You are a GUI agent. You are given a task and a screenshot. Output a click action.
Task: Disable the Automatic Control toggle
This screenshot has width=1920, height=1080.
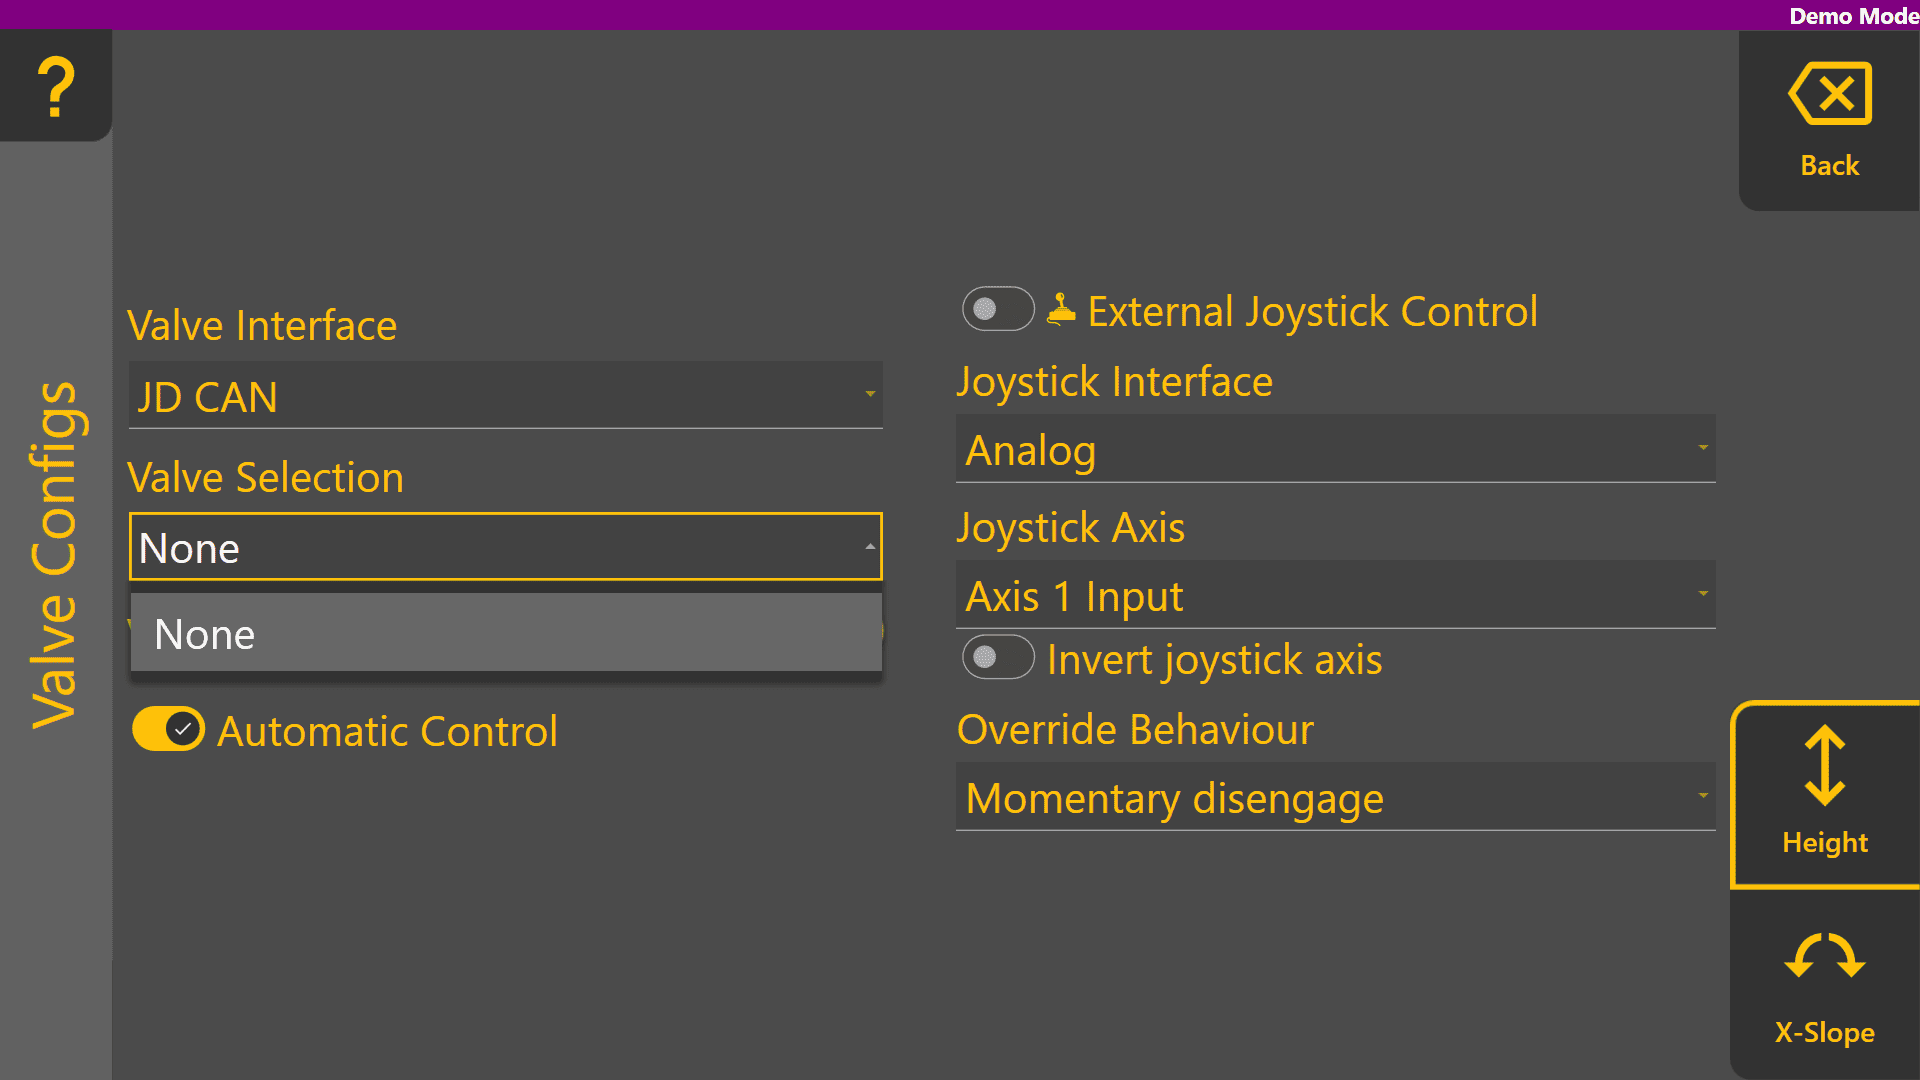coord(168,729)
